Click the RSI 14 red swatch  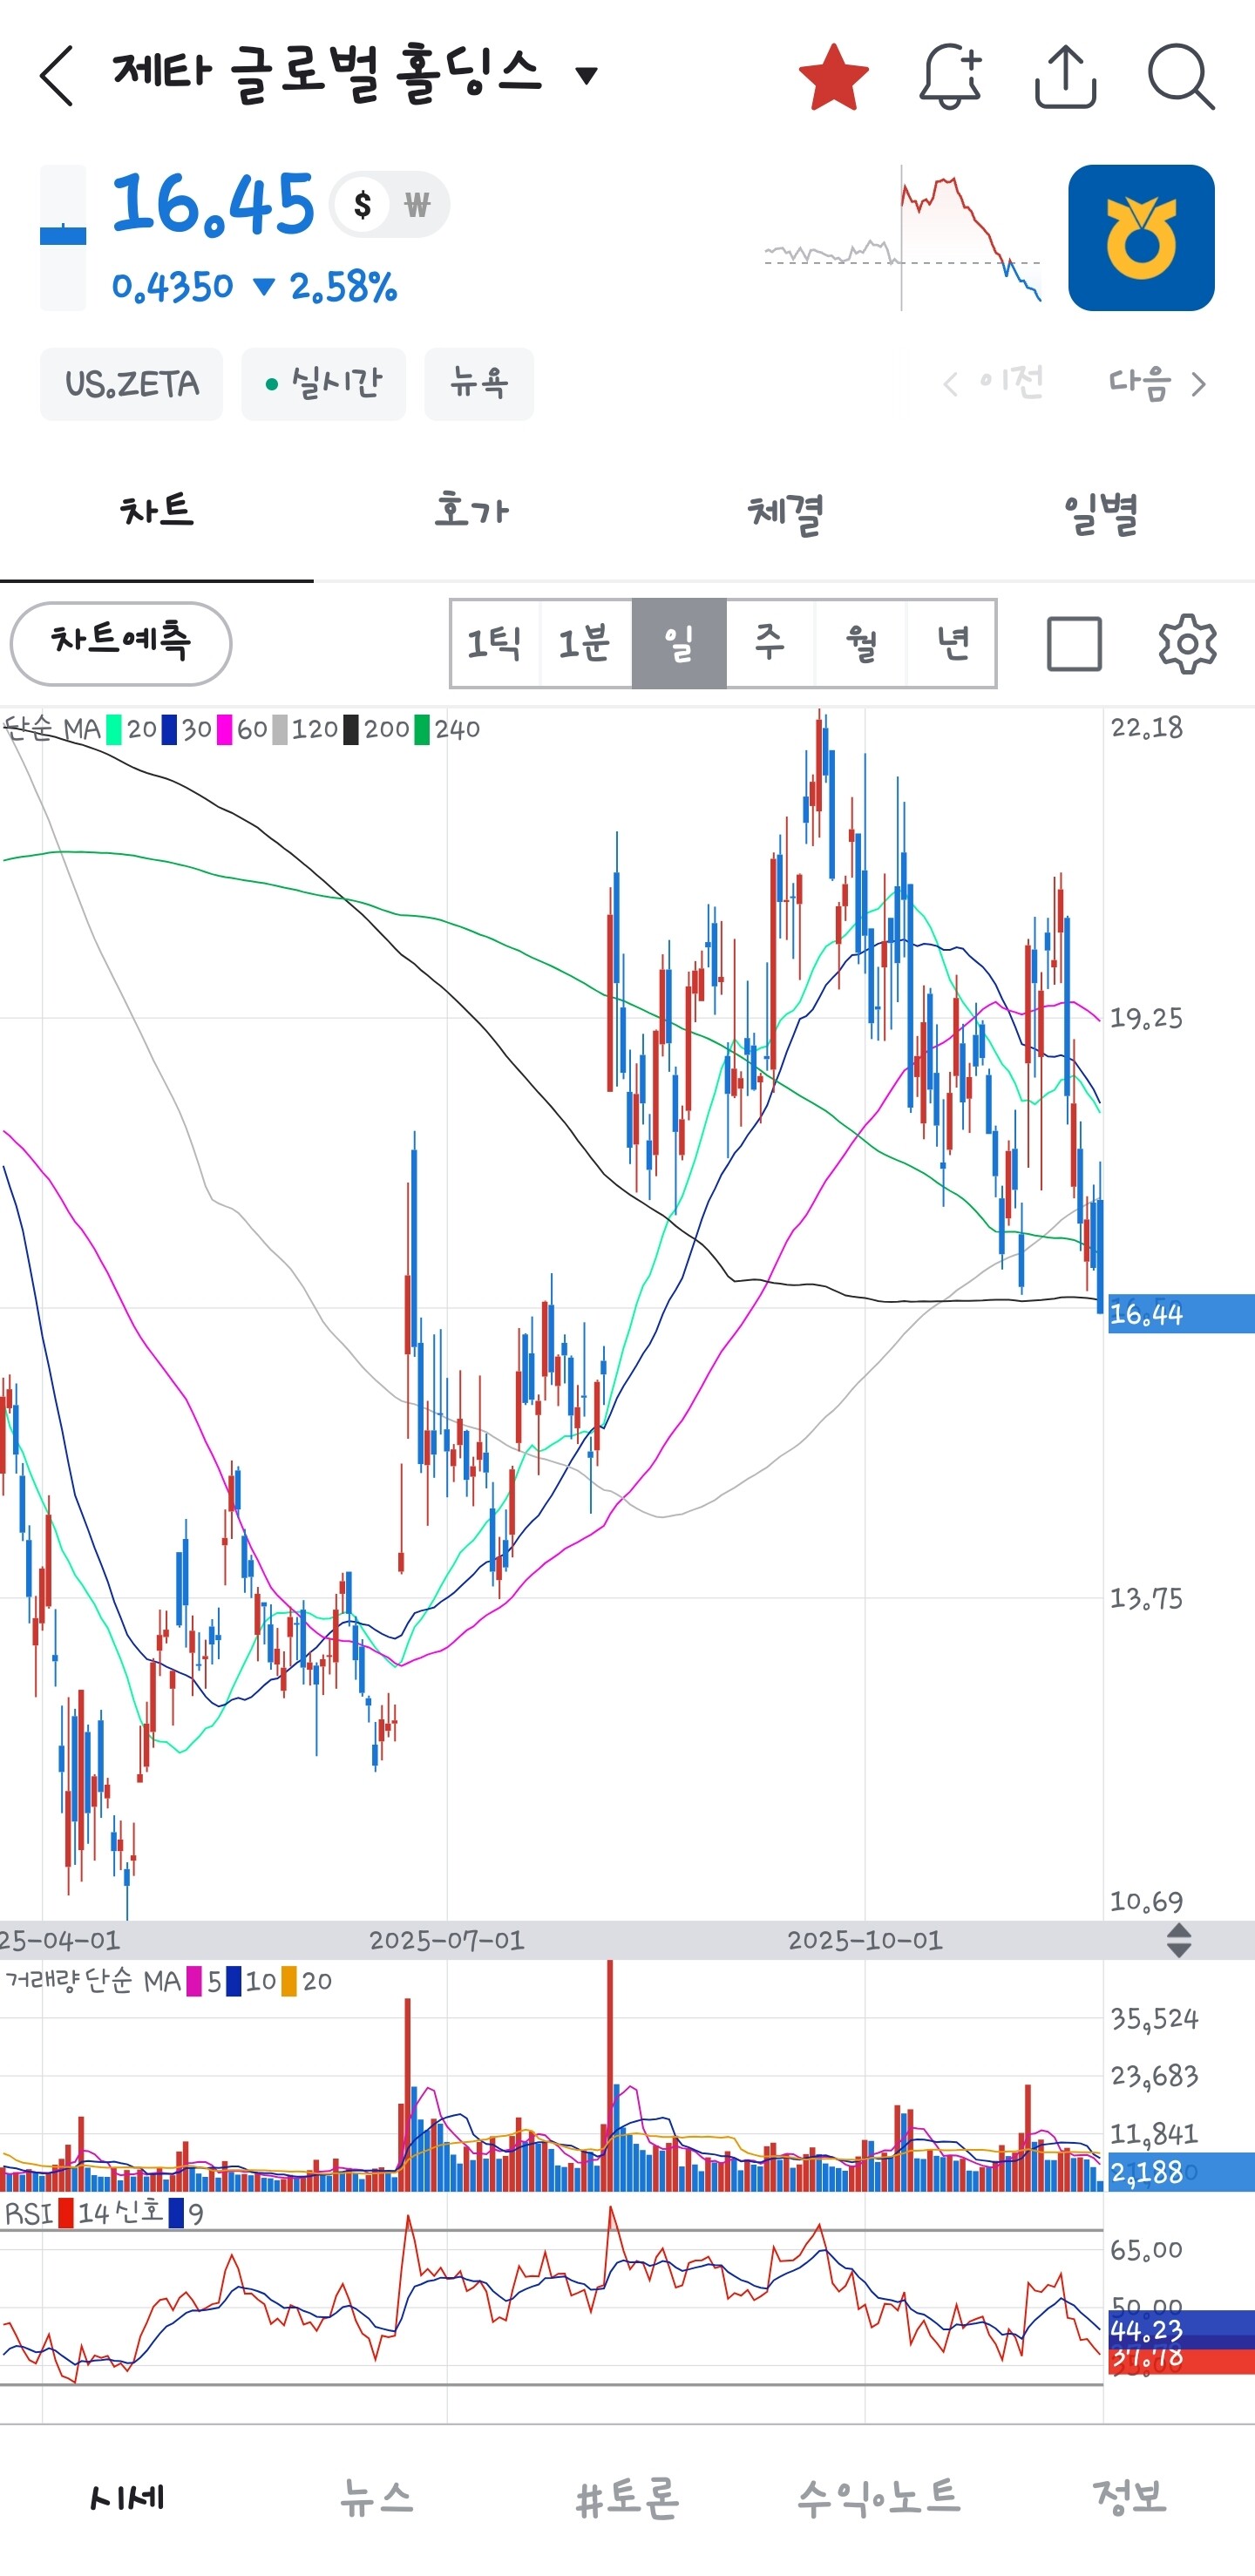coord(66,2214)
